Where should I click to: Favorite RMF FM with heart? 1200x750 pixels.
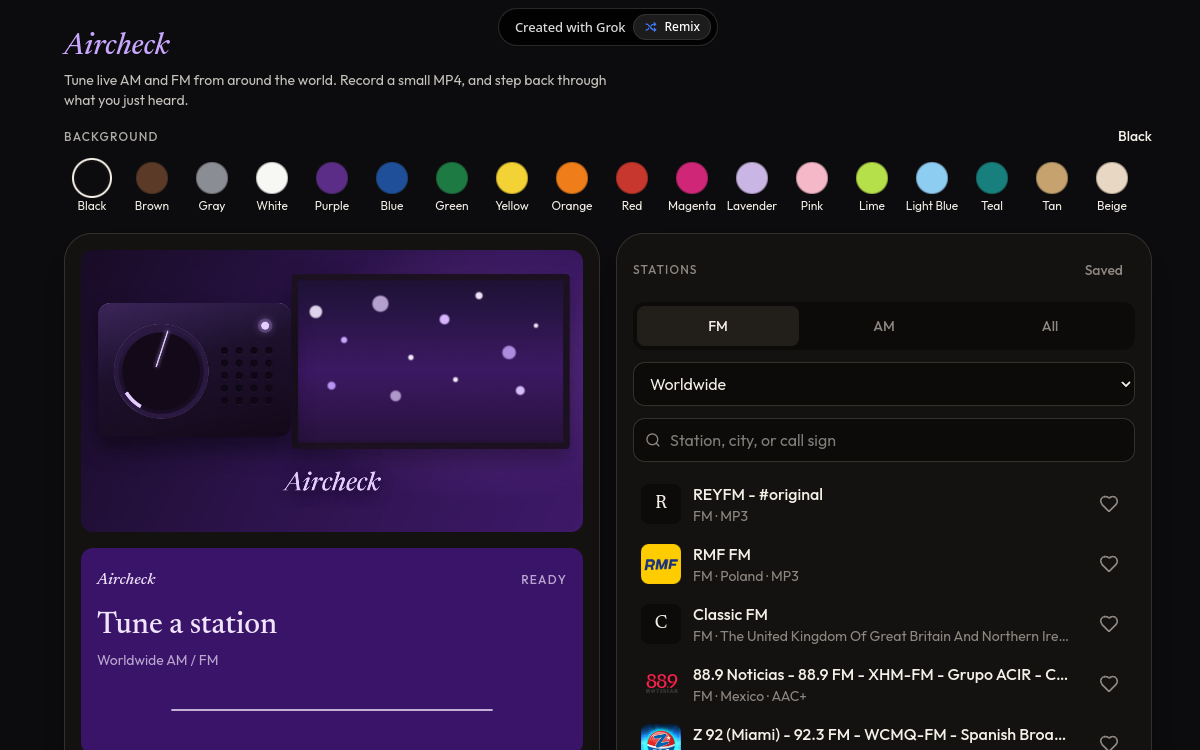[1109, 564]
